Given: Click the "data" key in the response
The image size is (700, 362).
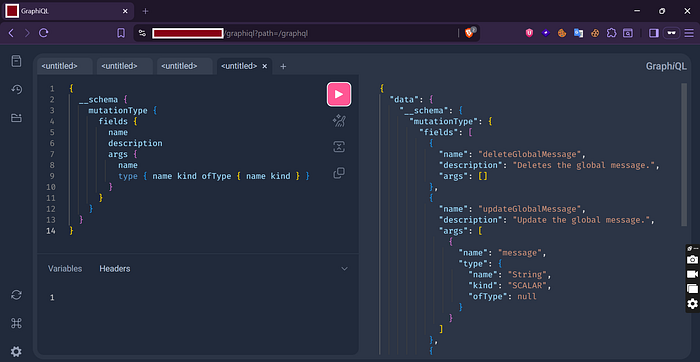Looking at the screenshot, I should (404, 99).
